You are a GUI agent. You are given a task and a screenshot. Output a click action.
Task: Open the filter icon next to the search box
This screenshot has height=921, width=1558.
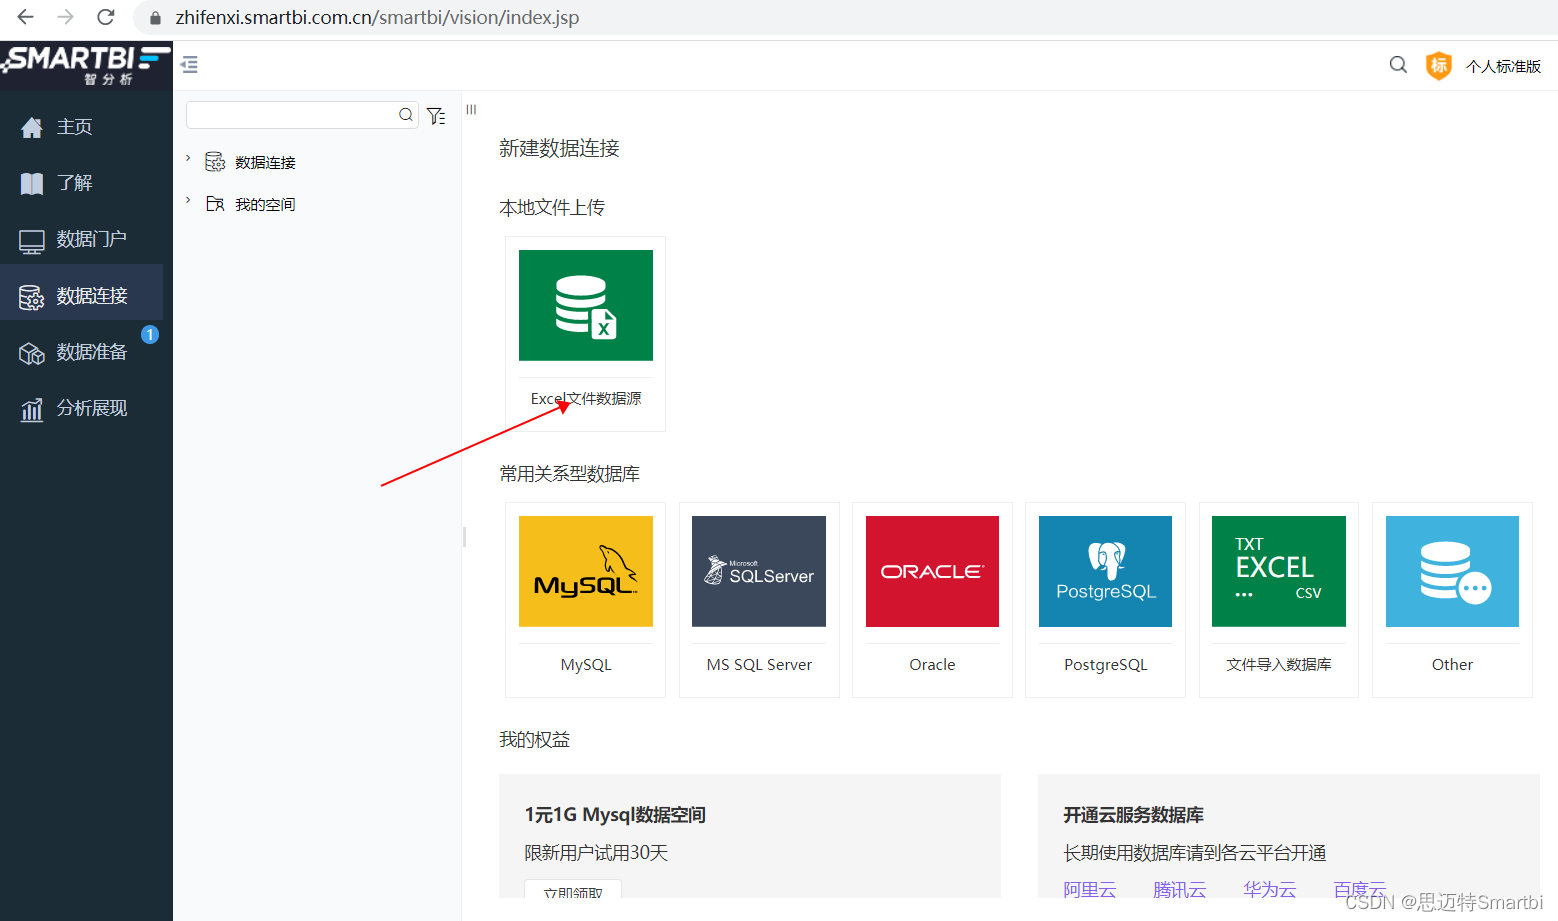436,116
